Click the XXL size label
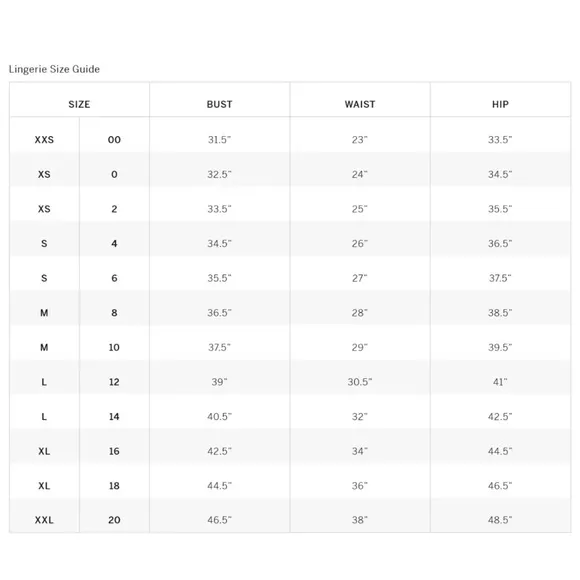580x580 pixels. [x=44, y=520]
